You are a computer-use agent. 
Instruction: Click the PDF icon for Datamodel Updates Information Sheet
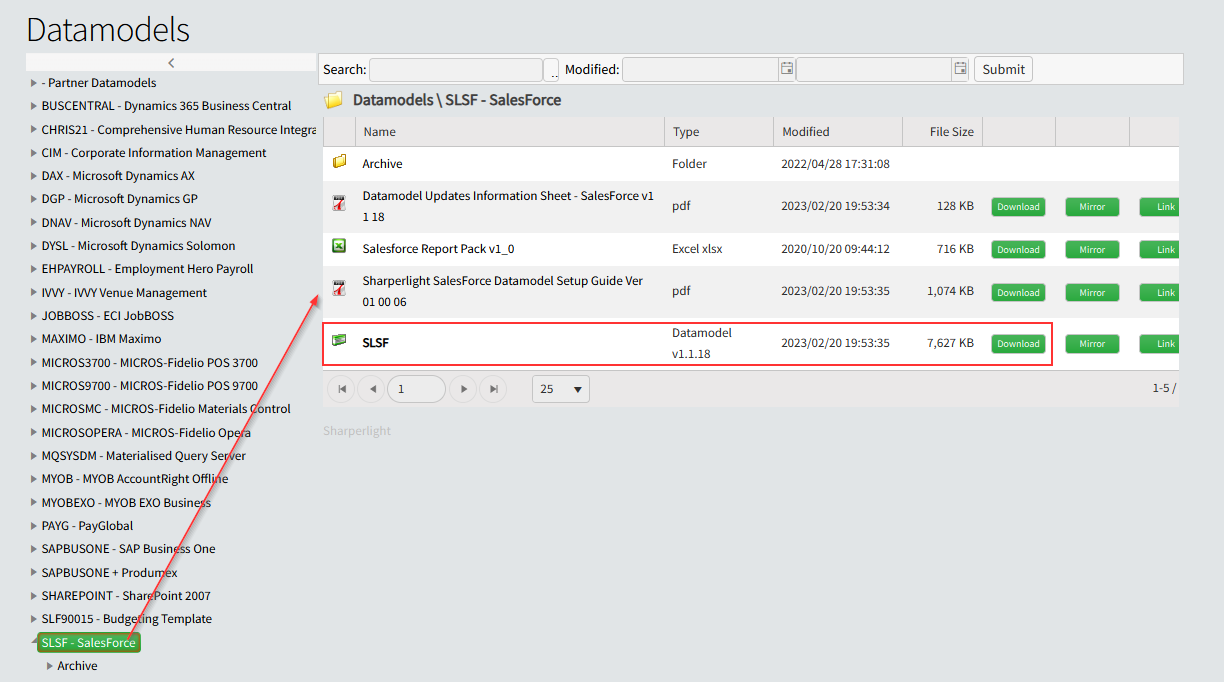pyautogui.click(x=339, y=205)
